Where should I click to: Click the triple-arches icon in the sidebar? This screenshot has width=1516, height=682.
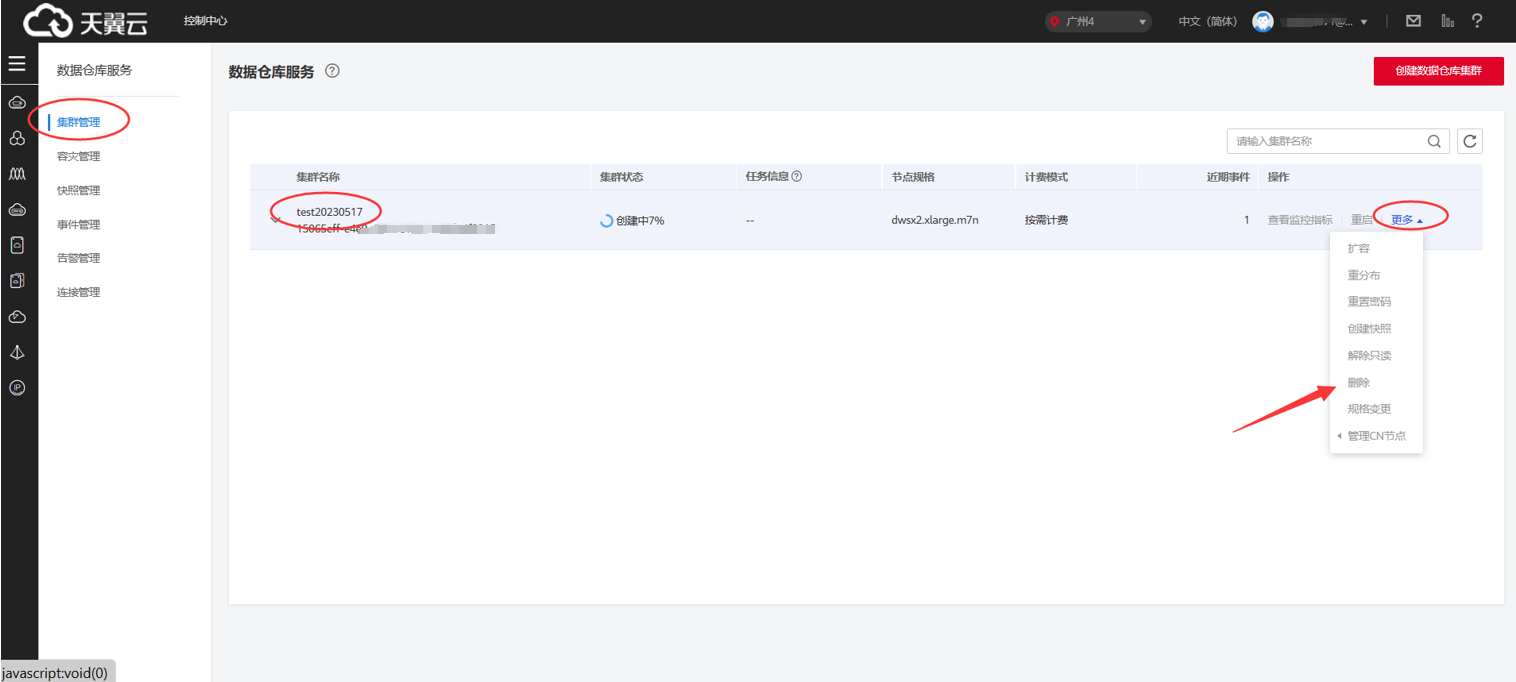17,174
